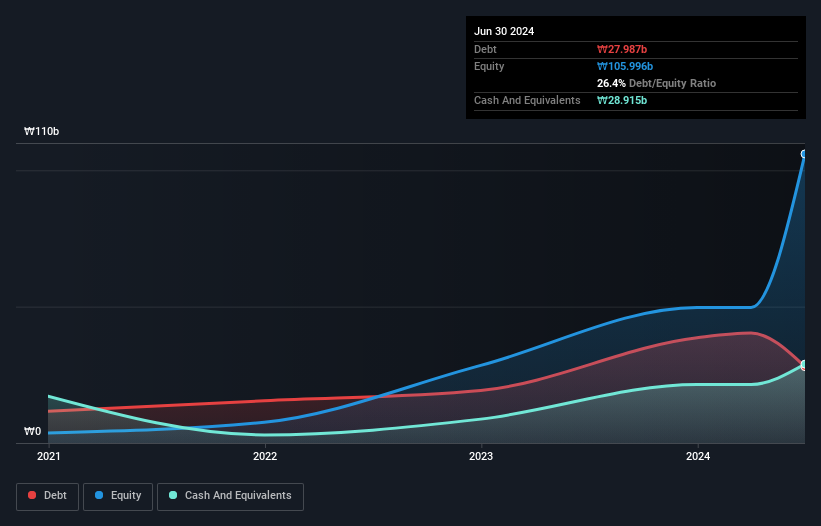Click the 2021 x-axis label
The image size is (821, 526).
[49, 456]
